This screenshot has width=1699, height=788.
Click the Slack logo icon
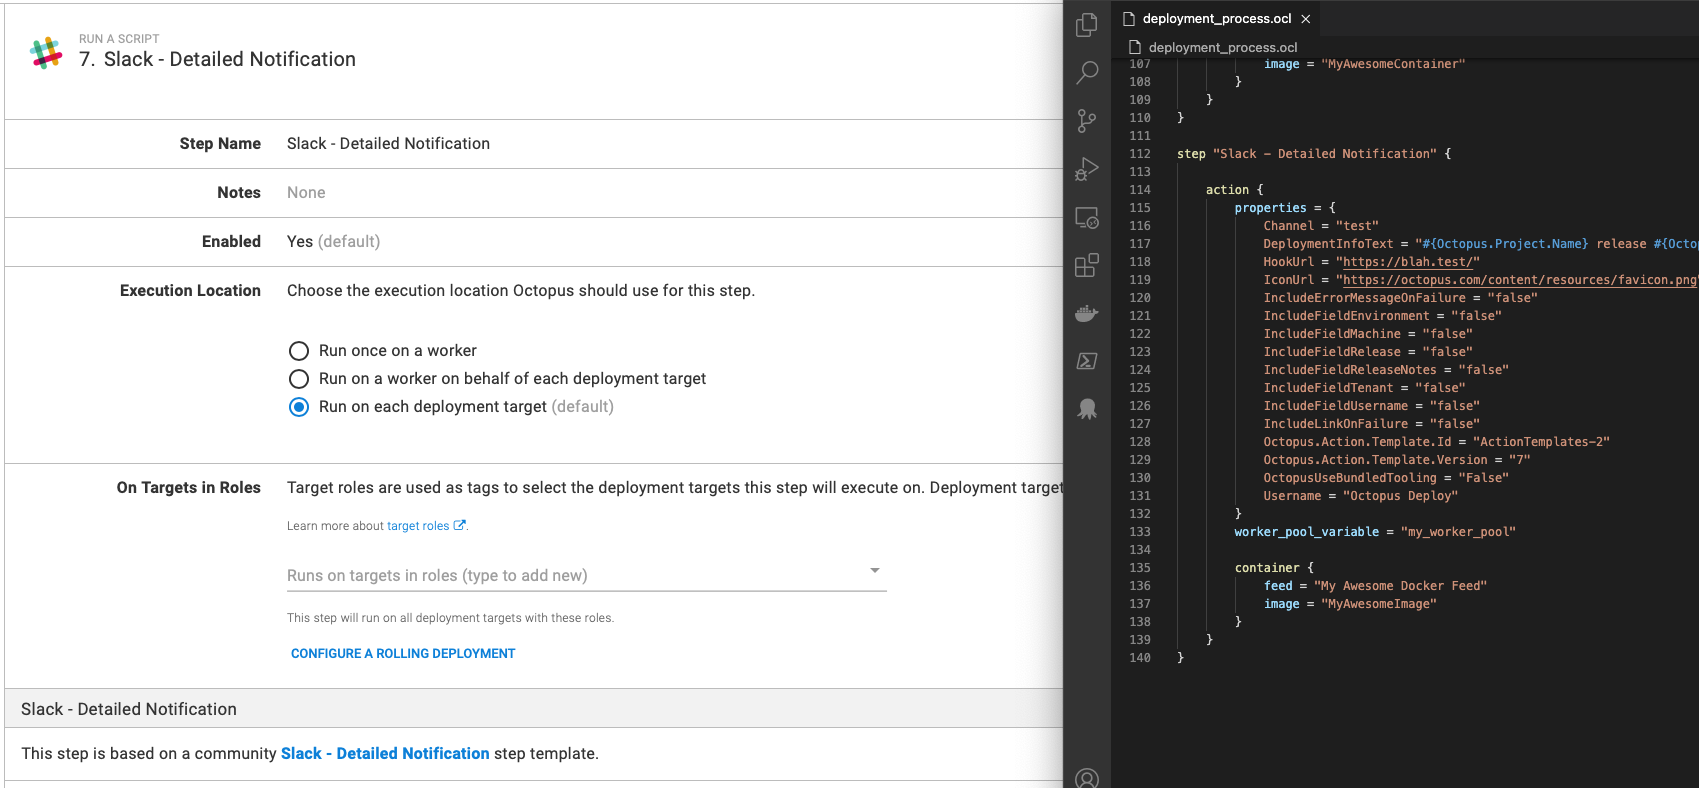tap(46, 52)
